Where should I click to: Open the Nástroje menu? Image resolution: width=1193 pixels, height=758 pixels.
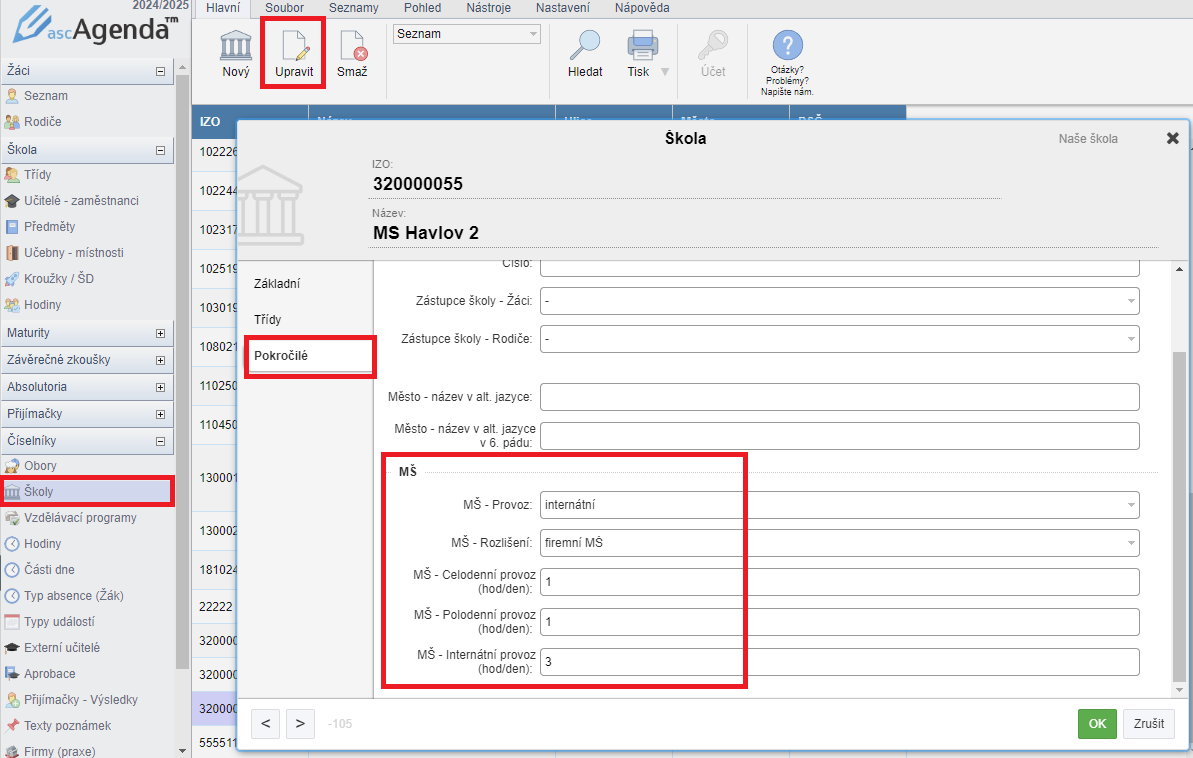(488, 8)
